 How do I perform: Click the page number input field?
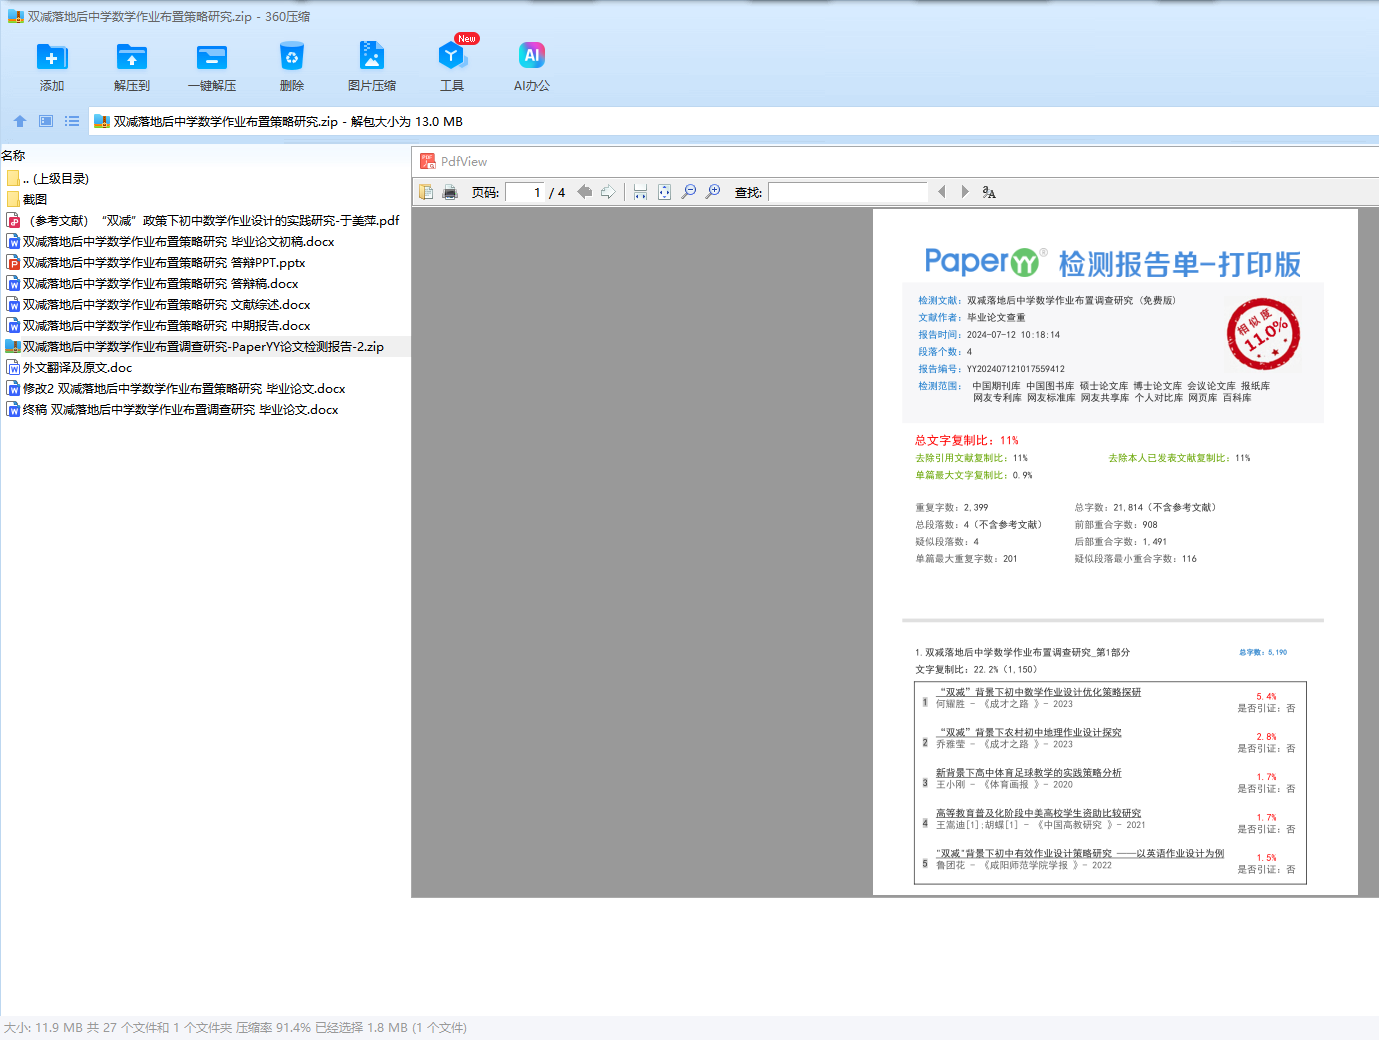tap(525, 192)
